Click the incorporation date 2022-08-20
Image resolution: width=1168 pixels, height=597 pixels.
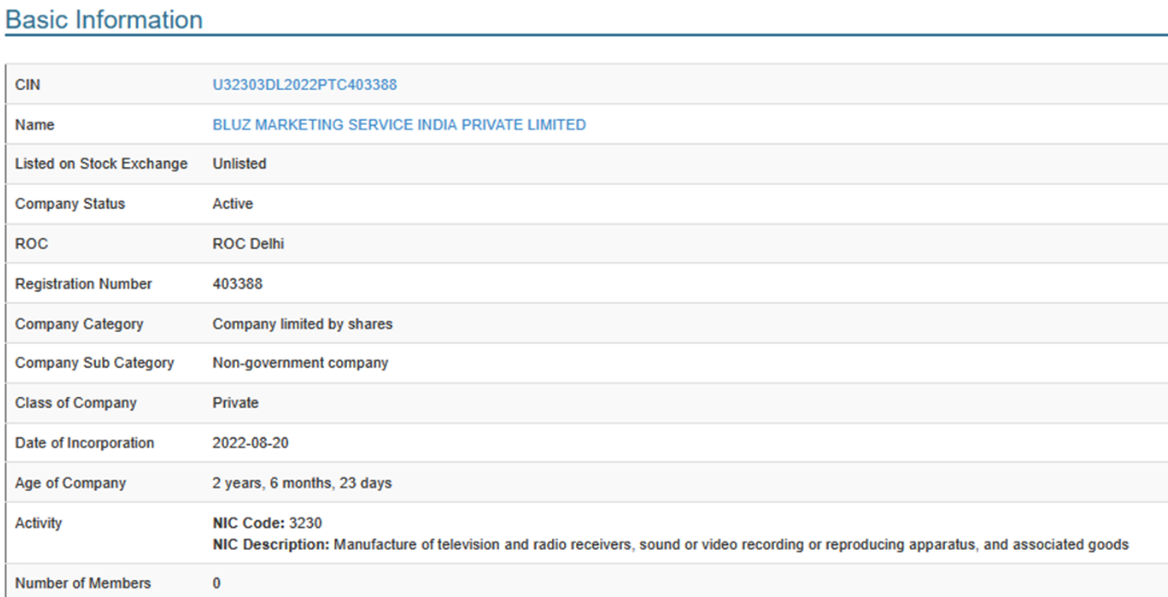[x=251, y=443]
